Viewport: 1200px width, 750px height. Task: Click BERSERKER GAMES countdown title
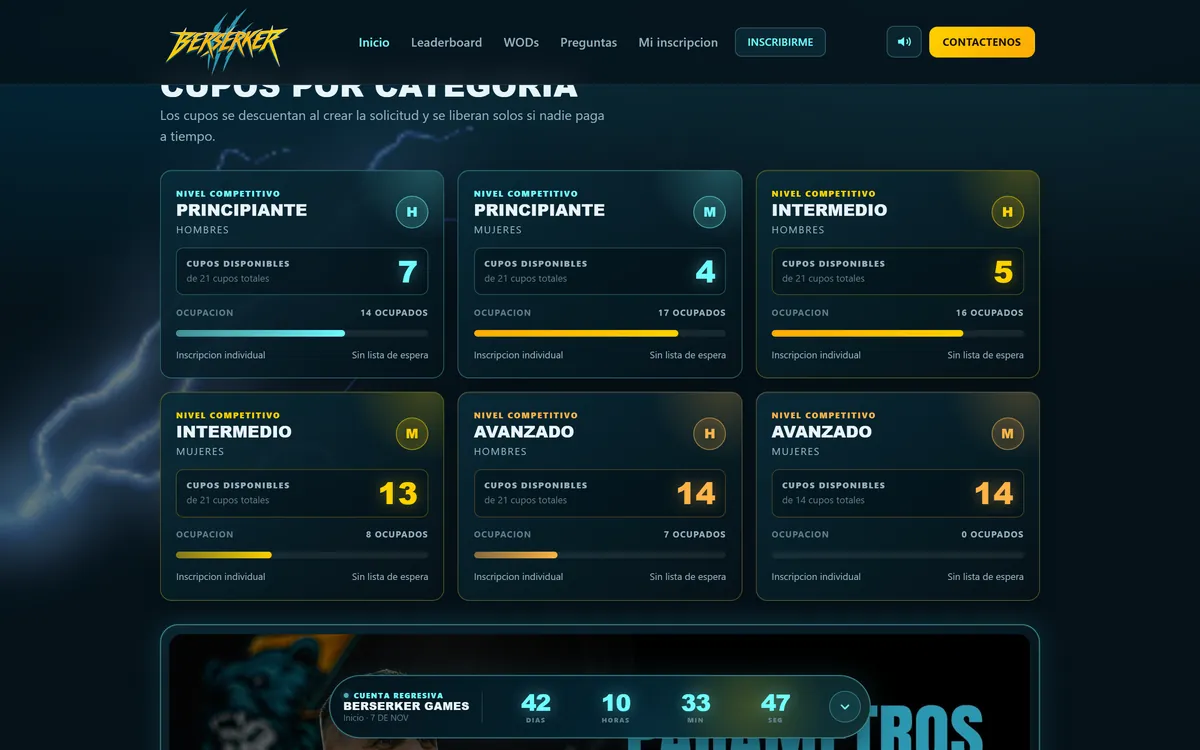coord(406,706)
